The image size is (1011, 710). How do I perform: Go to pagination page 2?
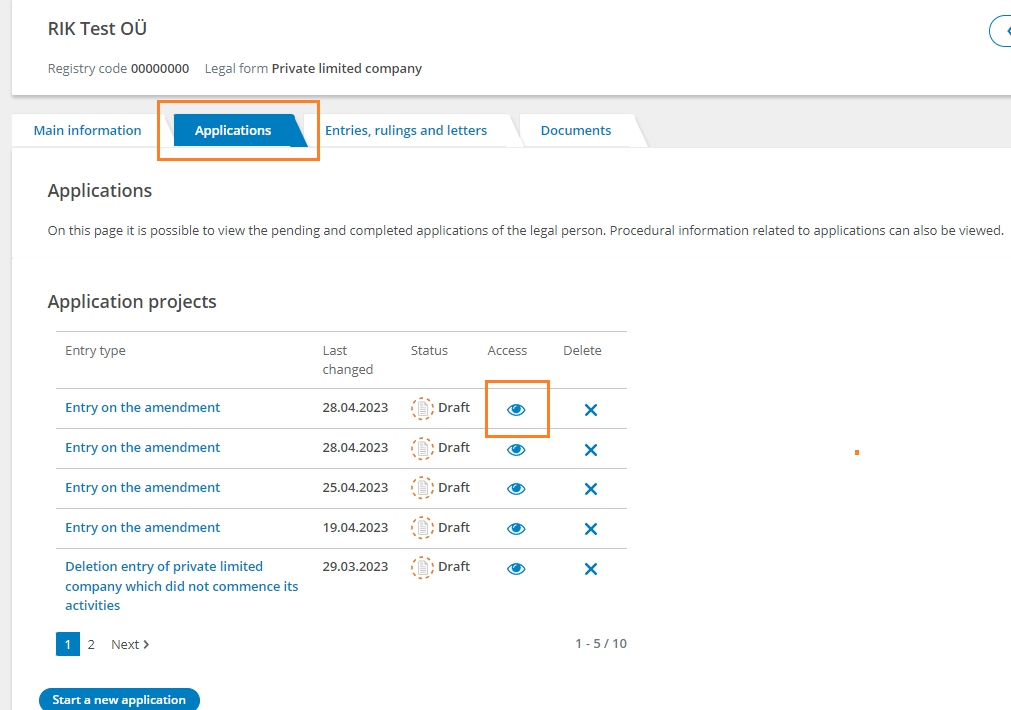(91, 644)
